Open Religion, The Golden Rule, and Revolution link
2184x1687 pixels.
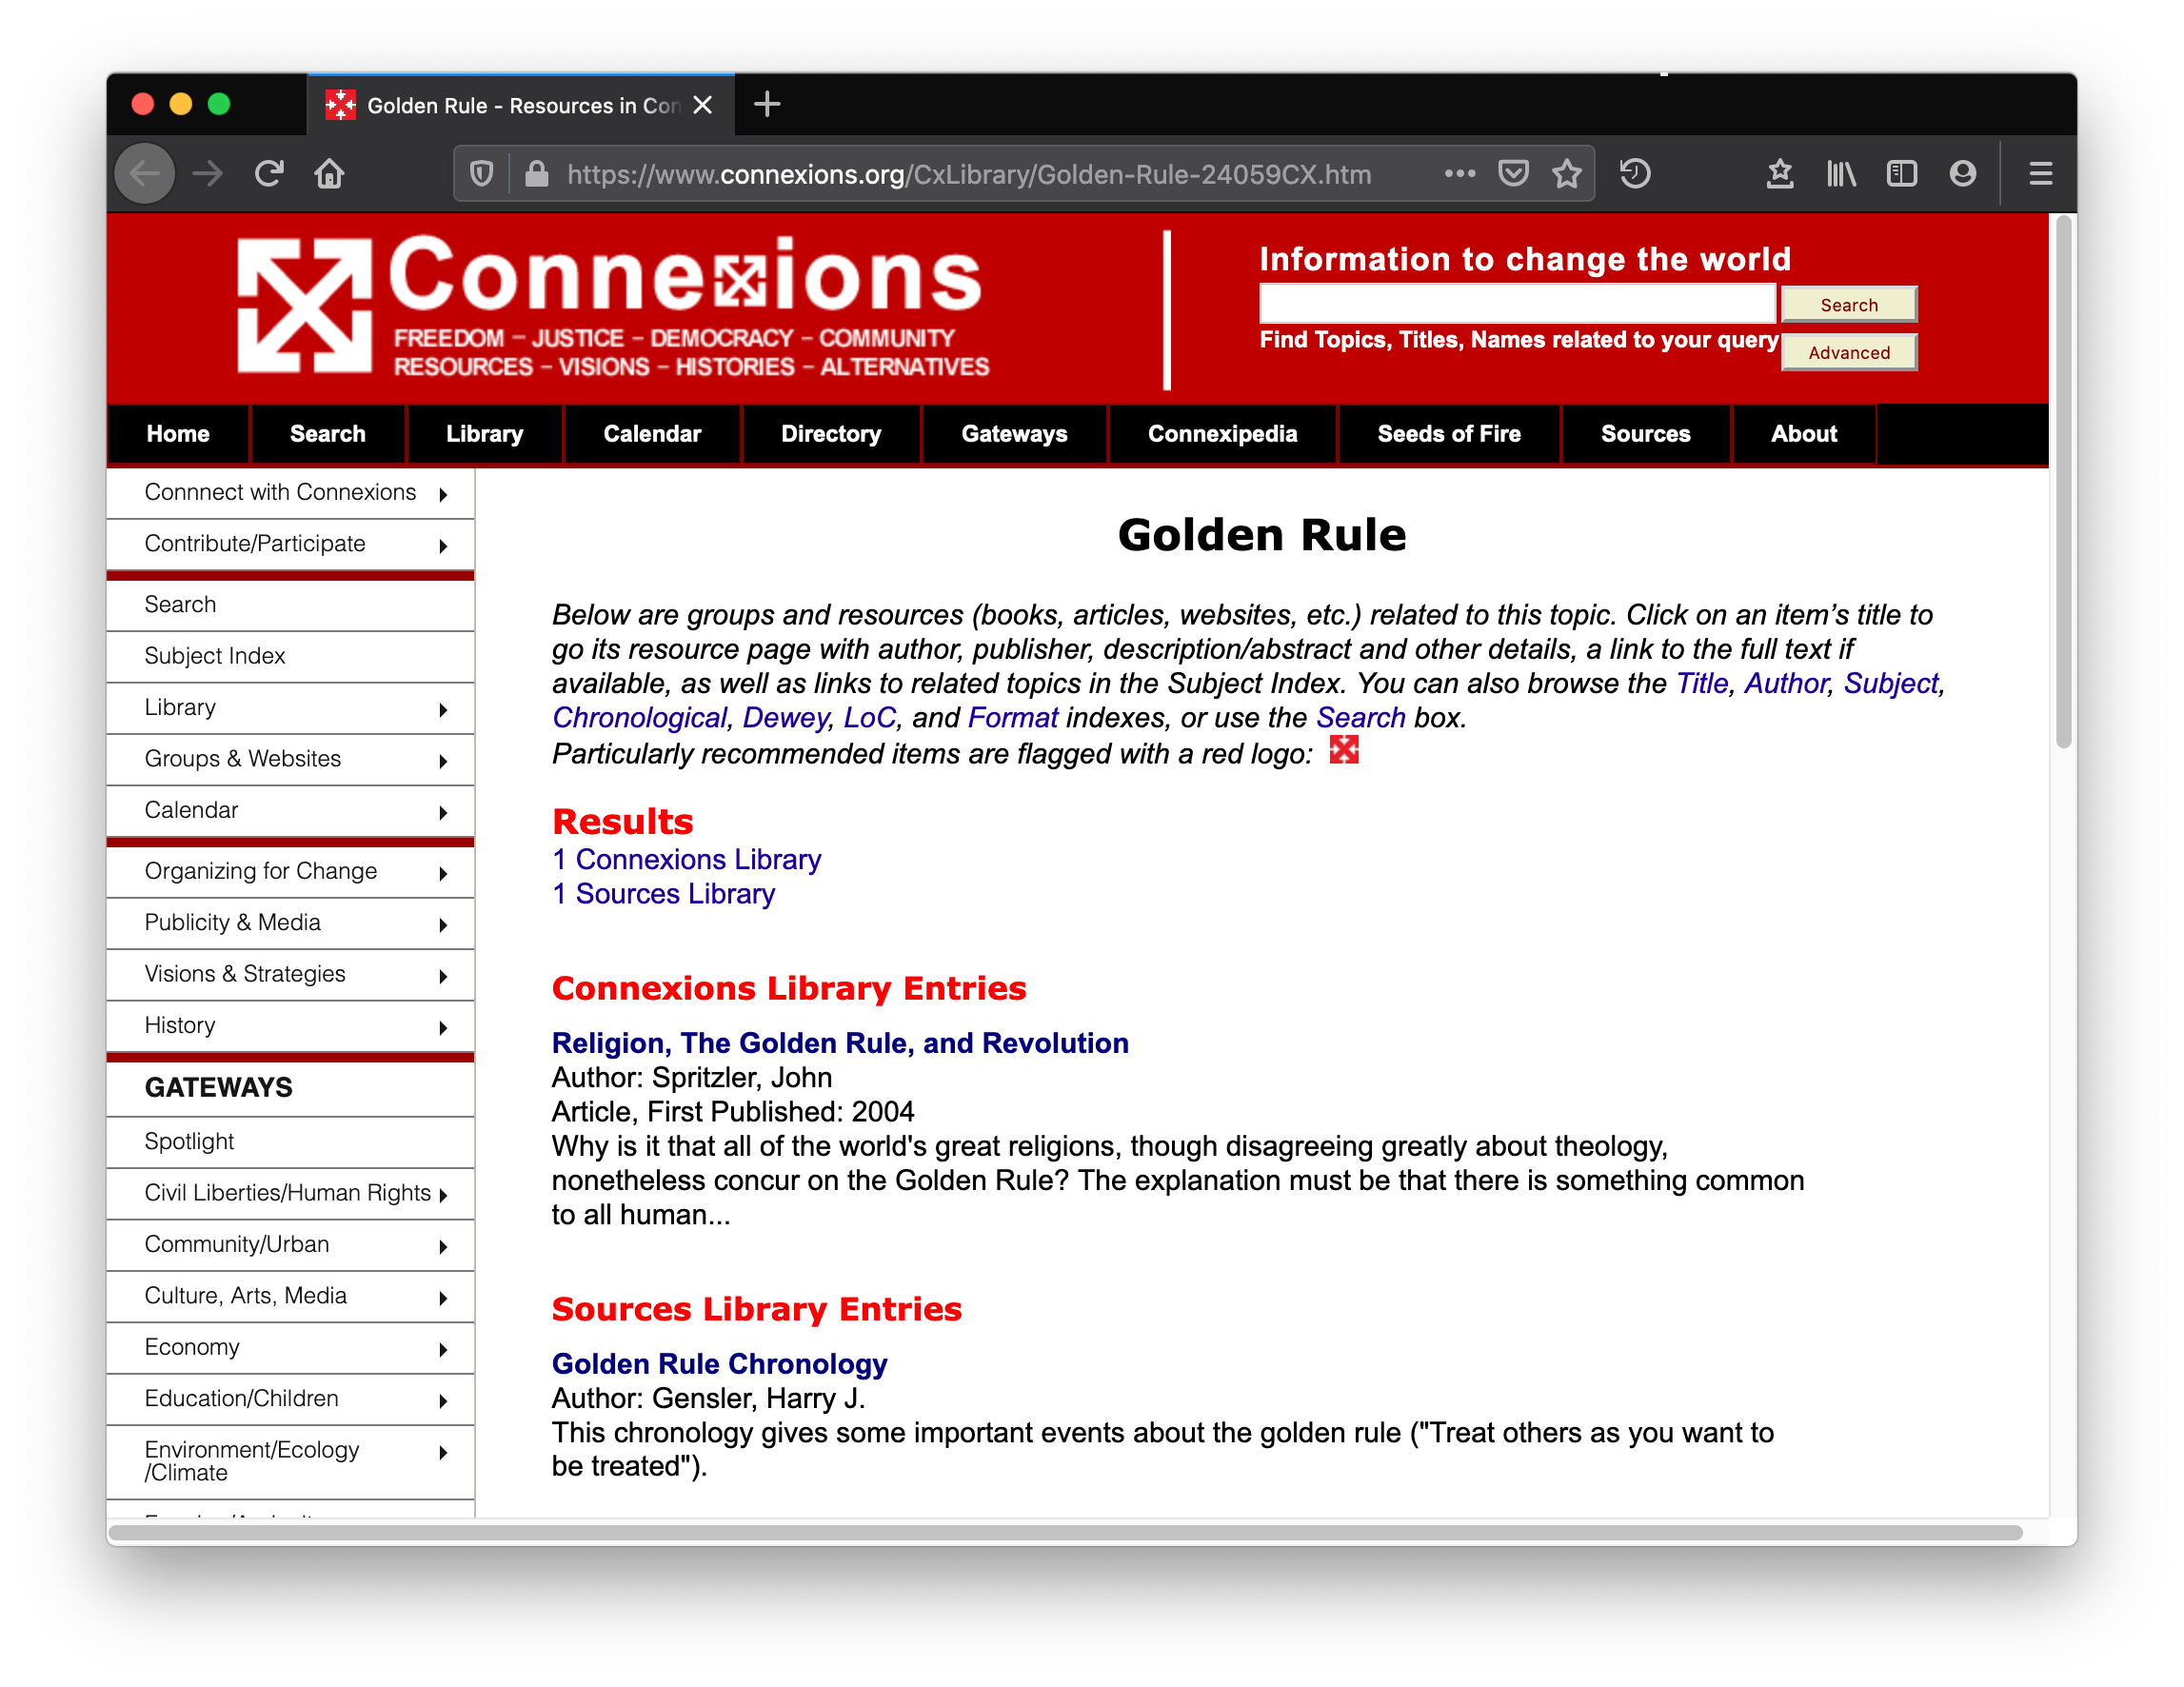tap(839, 1043)
